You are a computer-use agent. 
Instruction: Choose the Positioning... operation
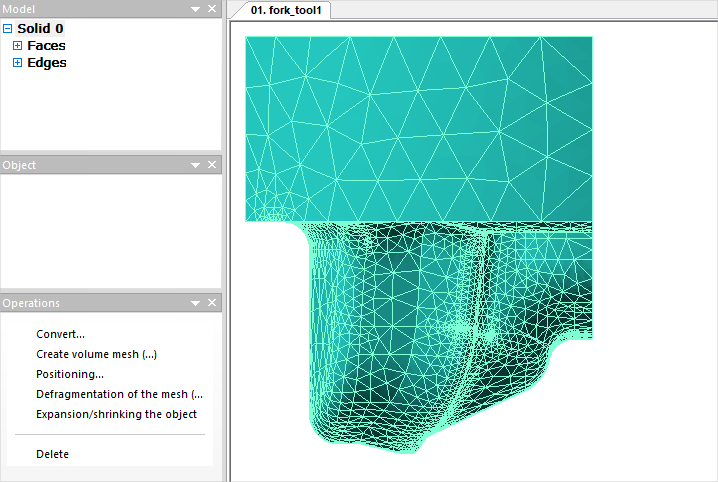click(70, 374)
